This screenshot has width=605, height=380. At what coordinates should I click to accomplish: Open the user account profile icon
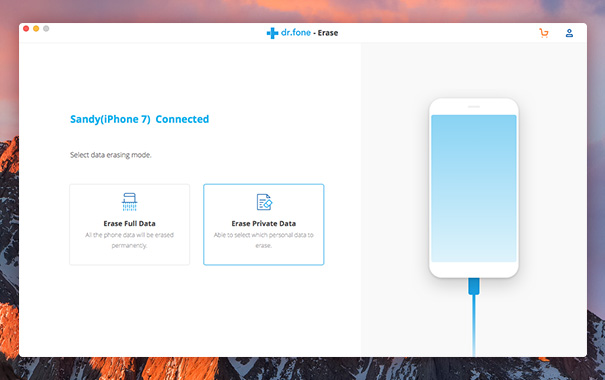pos(569,33)
